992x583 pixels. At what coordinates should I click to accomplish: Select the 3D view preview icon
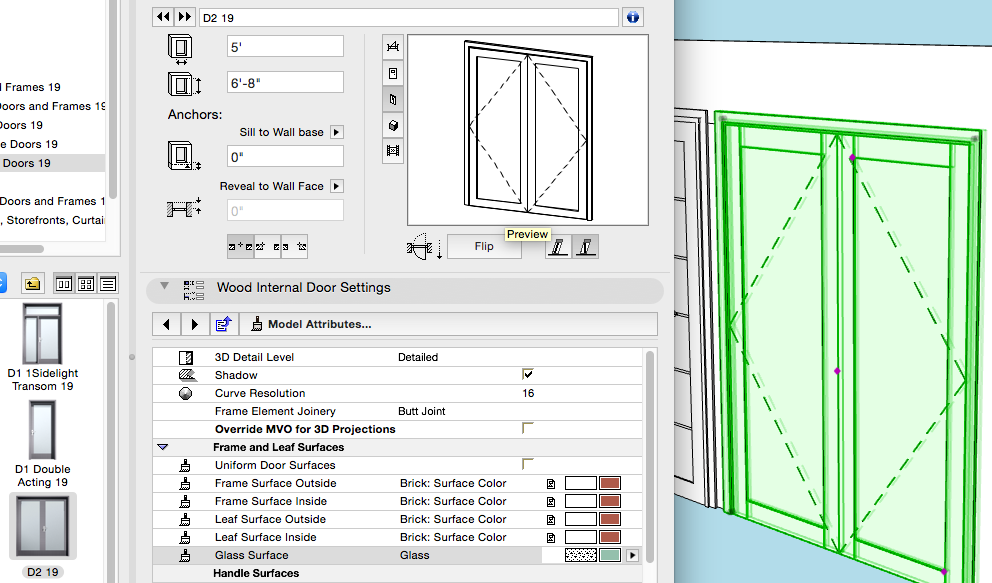(393, 126)
